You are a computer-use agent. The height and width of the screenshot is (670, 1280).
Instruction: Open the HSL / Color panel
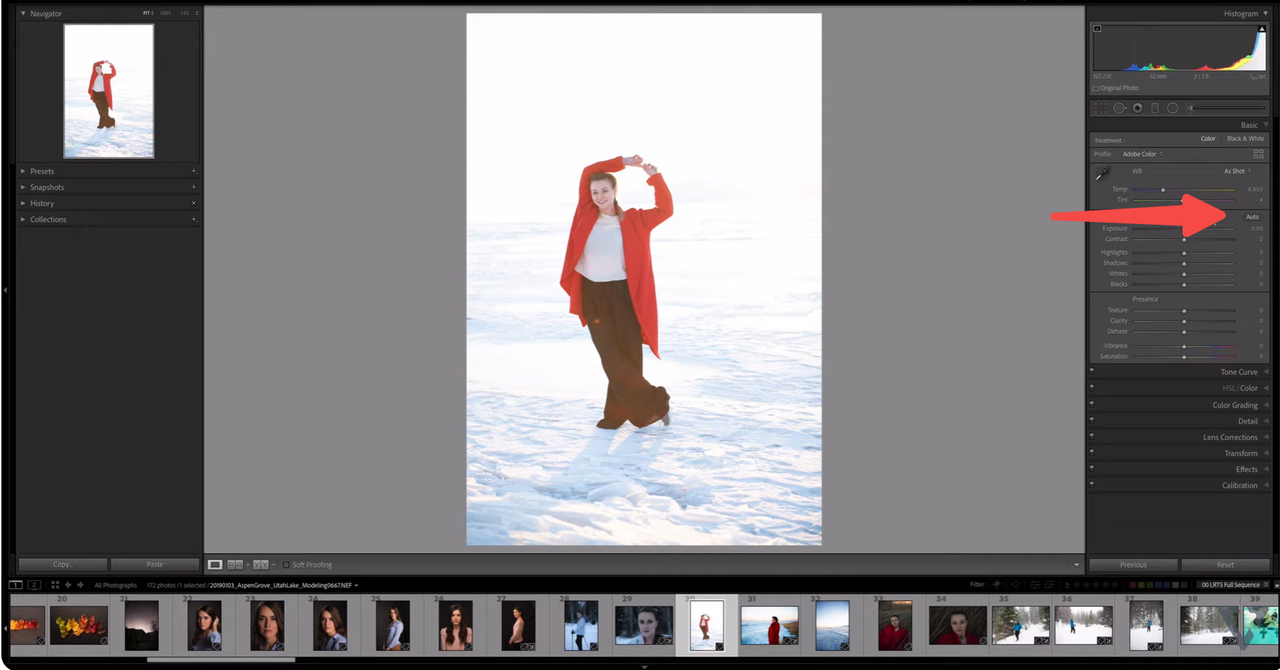coord(1240,387)
